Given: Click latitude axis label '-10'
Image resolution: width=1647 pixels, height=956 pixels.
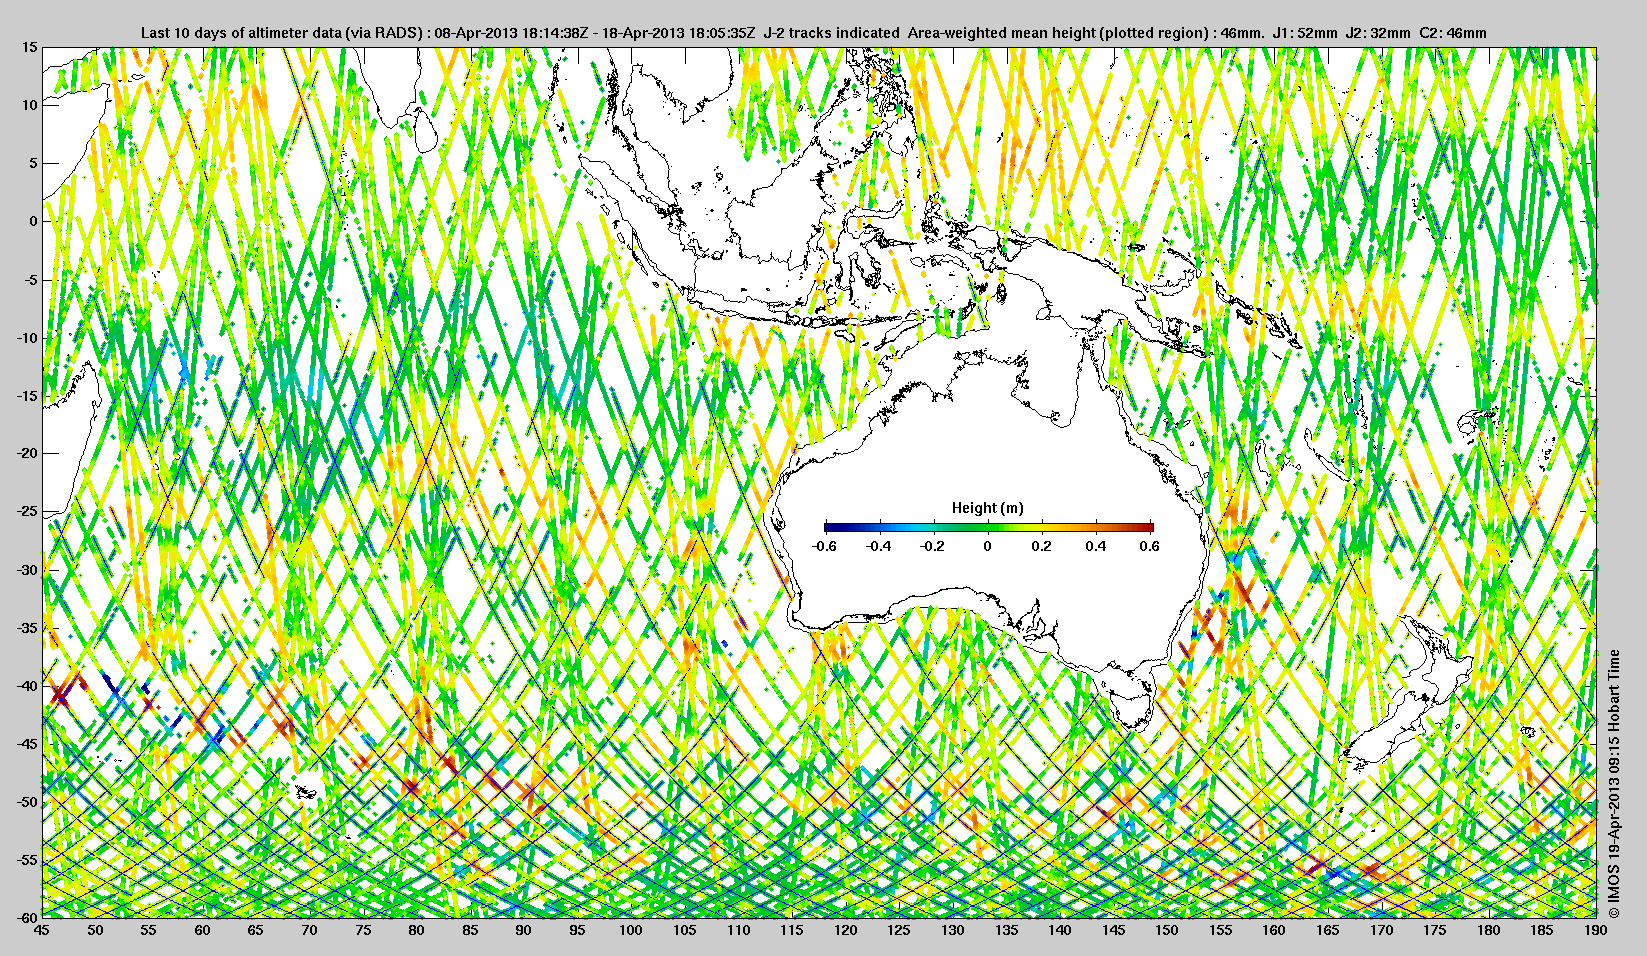Looking at the screenshot, I should [x=27, y=337].
